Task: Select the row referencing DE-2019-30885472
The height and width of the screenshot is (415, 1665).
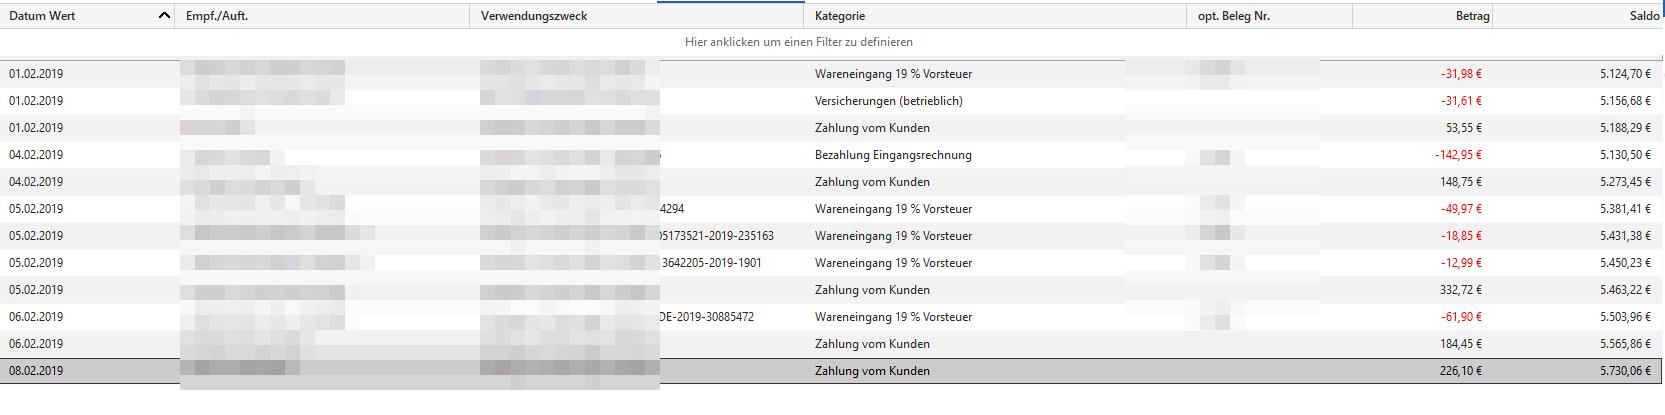Action: pos(831,317)
